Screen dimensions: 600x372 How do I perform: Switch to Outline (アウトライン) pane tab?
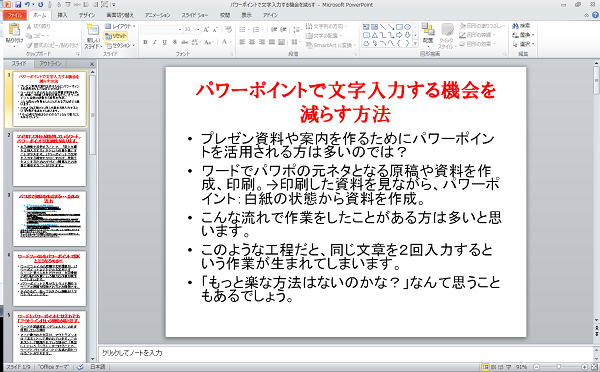51,64
